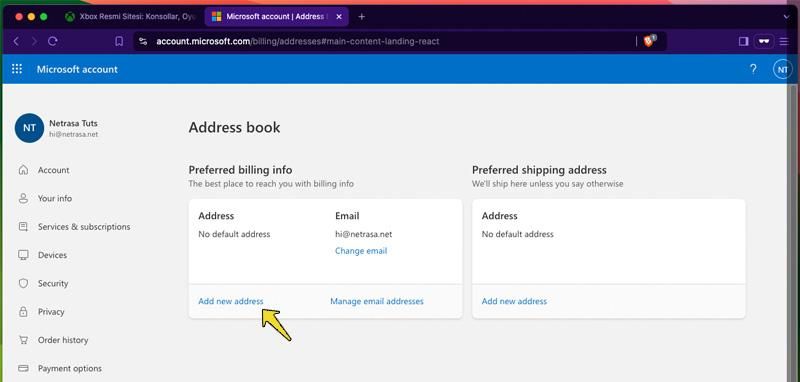Screen dimensions: 800x382
Task: Open a new tab with plus icon
Action: coord(362,16)
